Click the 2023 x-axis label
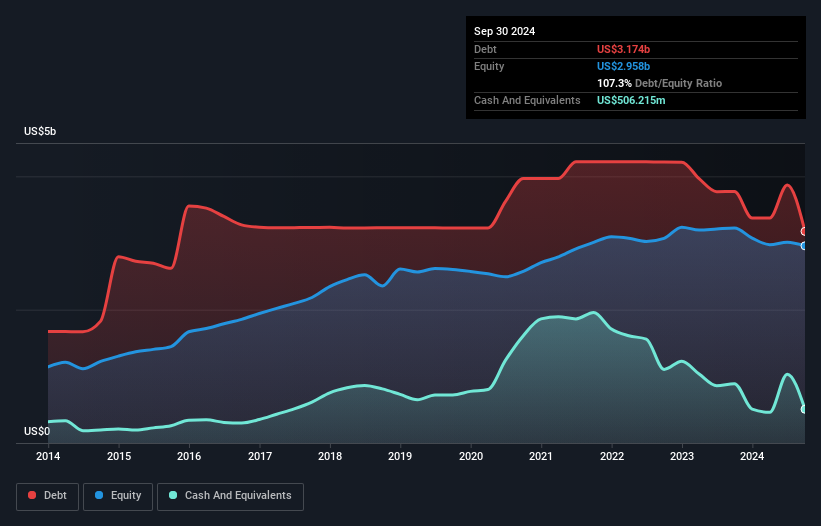This screenshot has width=821, height=526. 682,456
